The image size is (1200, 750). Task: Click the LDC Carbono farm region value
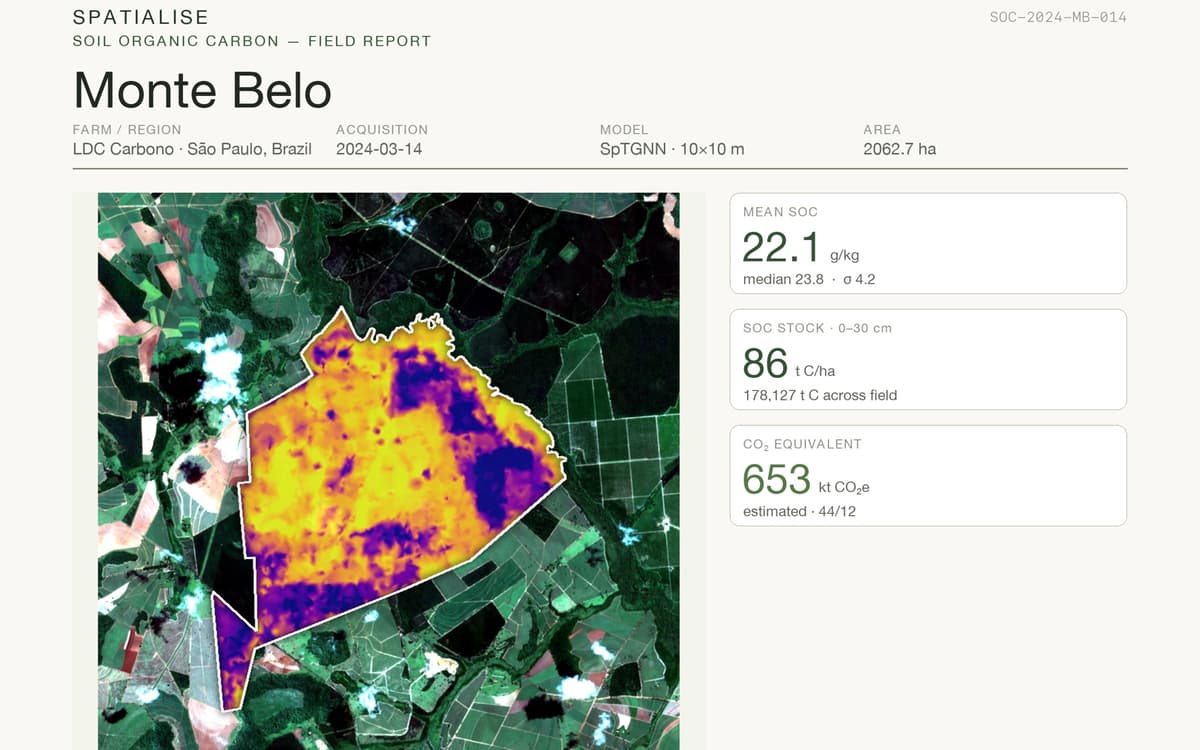[x=192, y=149]
